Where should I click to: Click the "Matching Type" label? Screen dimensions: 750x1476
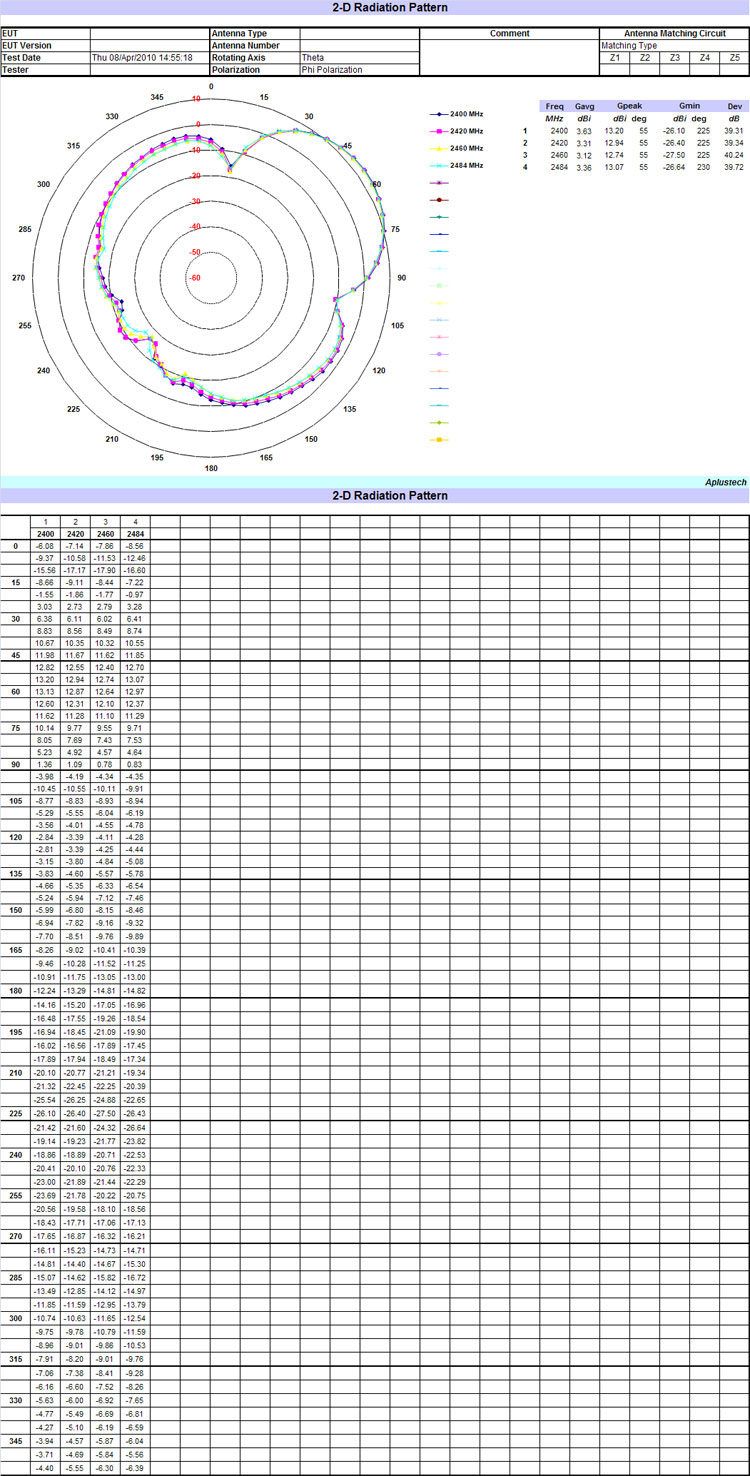629,45
